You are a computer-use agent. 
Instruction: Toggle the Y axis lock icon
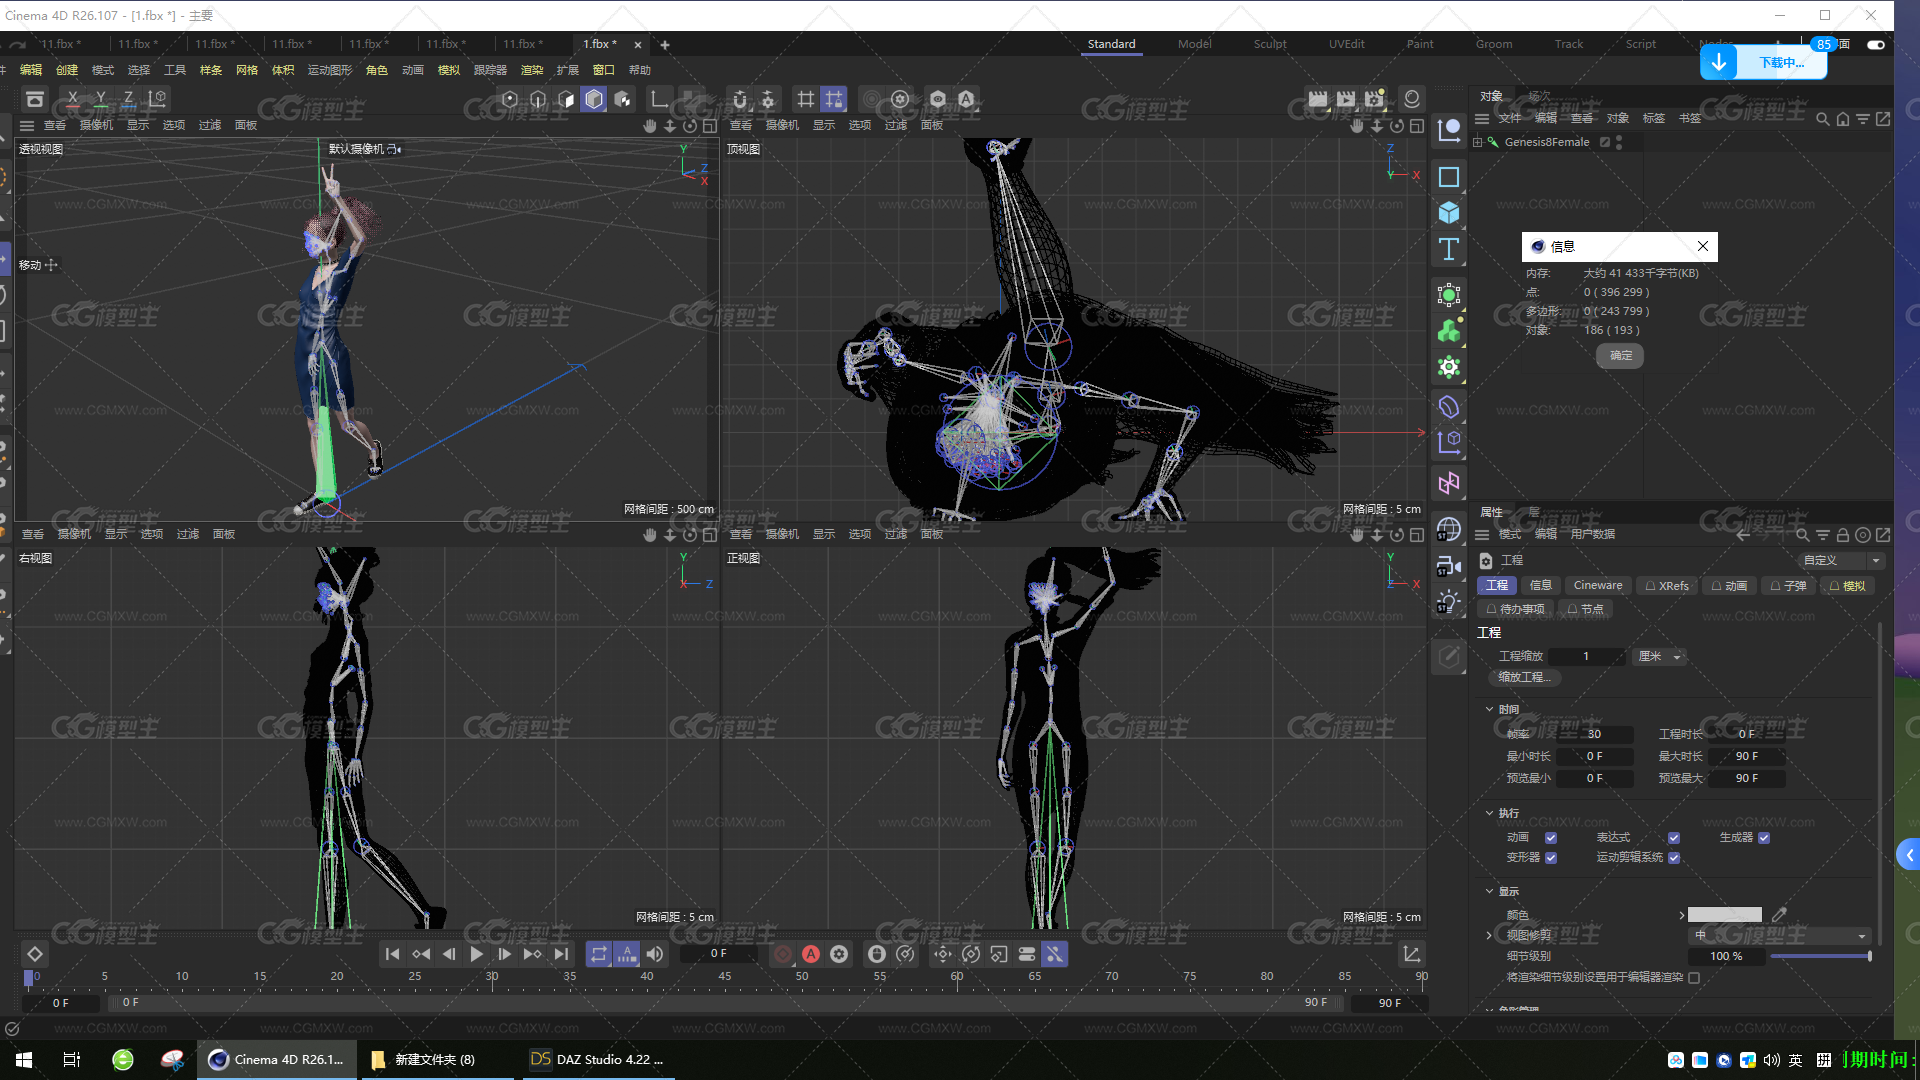[100, 99]
